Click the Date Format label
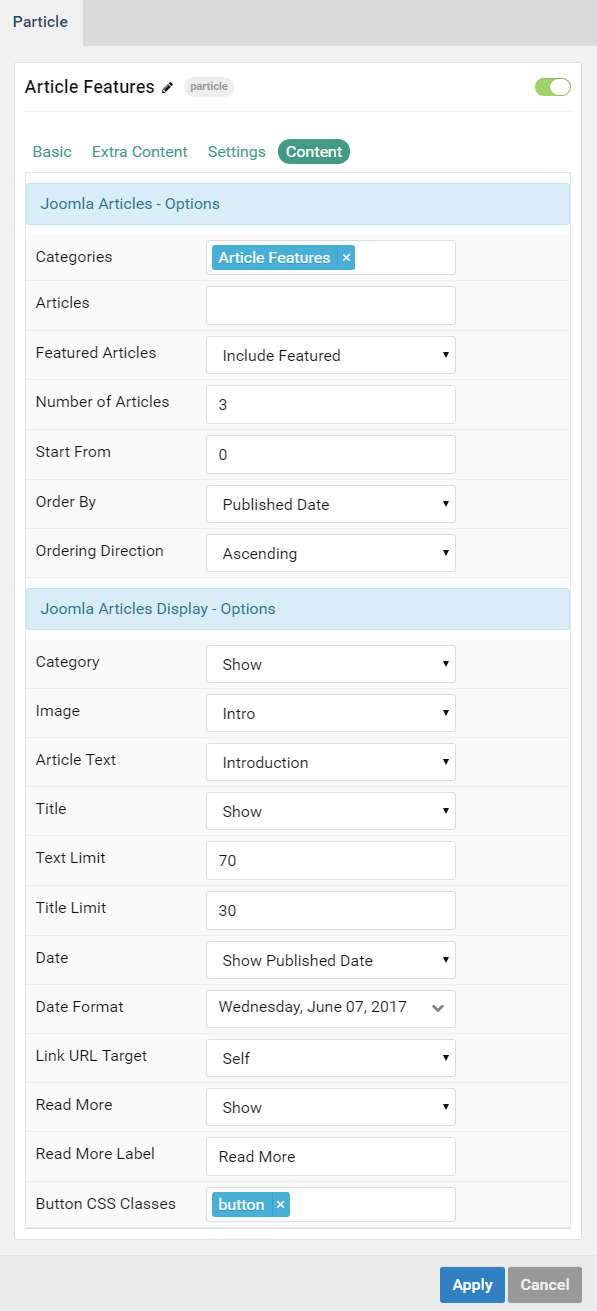 [x=80, y=1007]
